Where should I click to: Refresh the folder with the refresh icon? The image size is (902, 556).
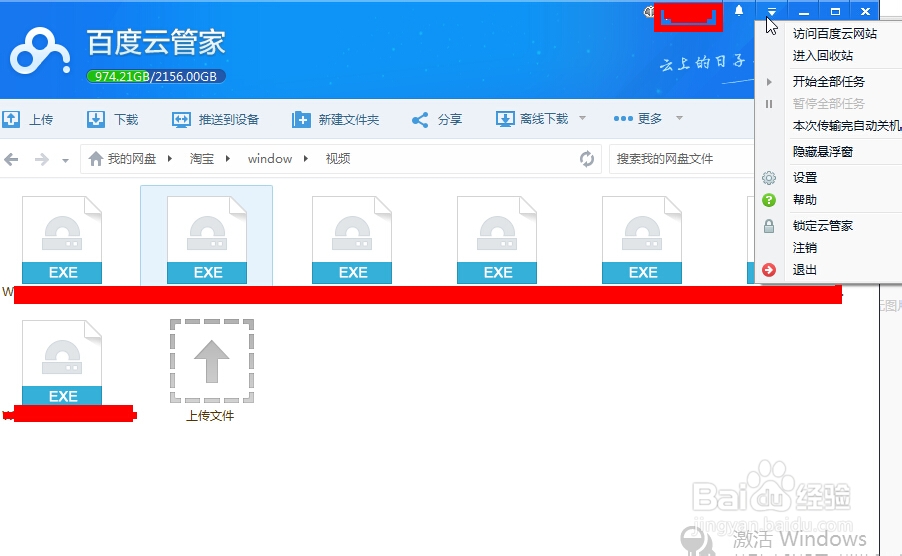pyautogui.click(x=587, y=159)
